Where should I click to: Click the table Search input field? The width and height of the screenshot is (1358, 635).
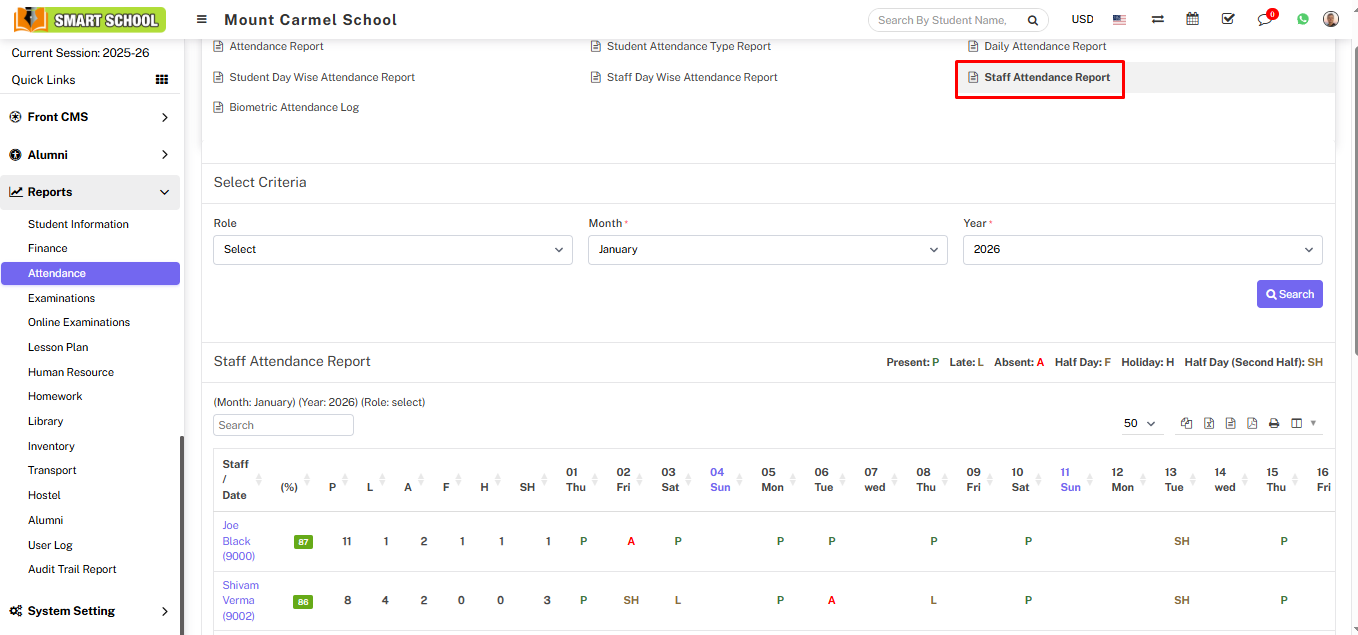(283, 425)
